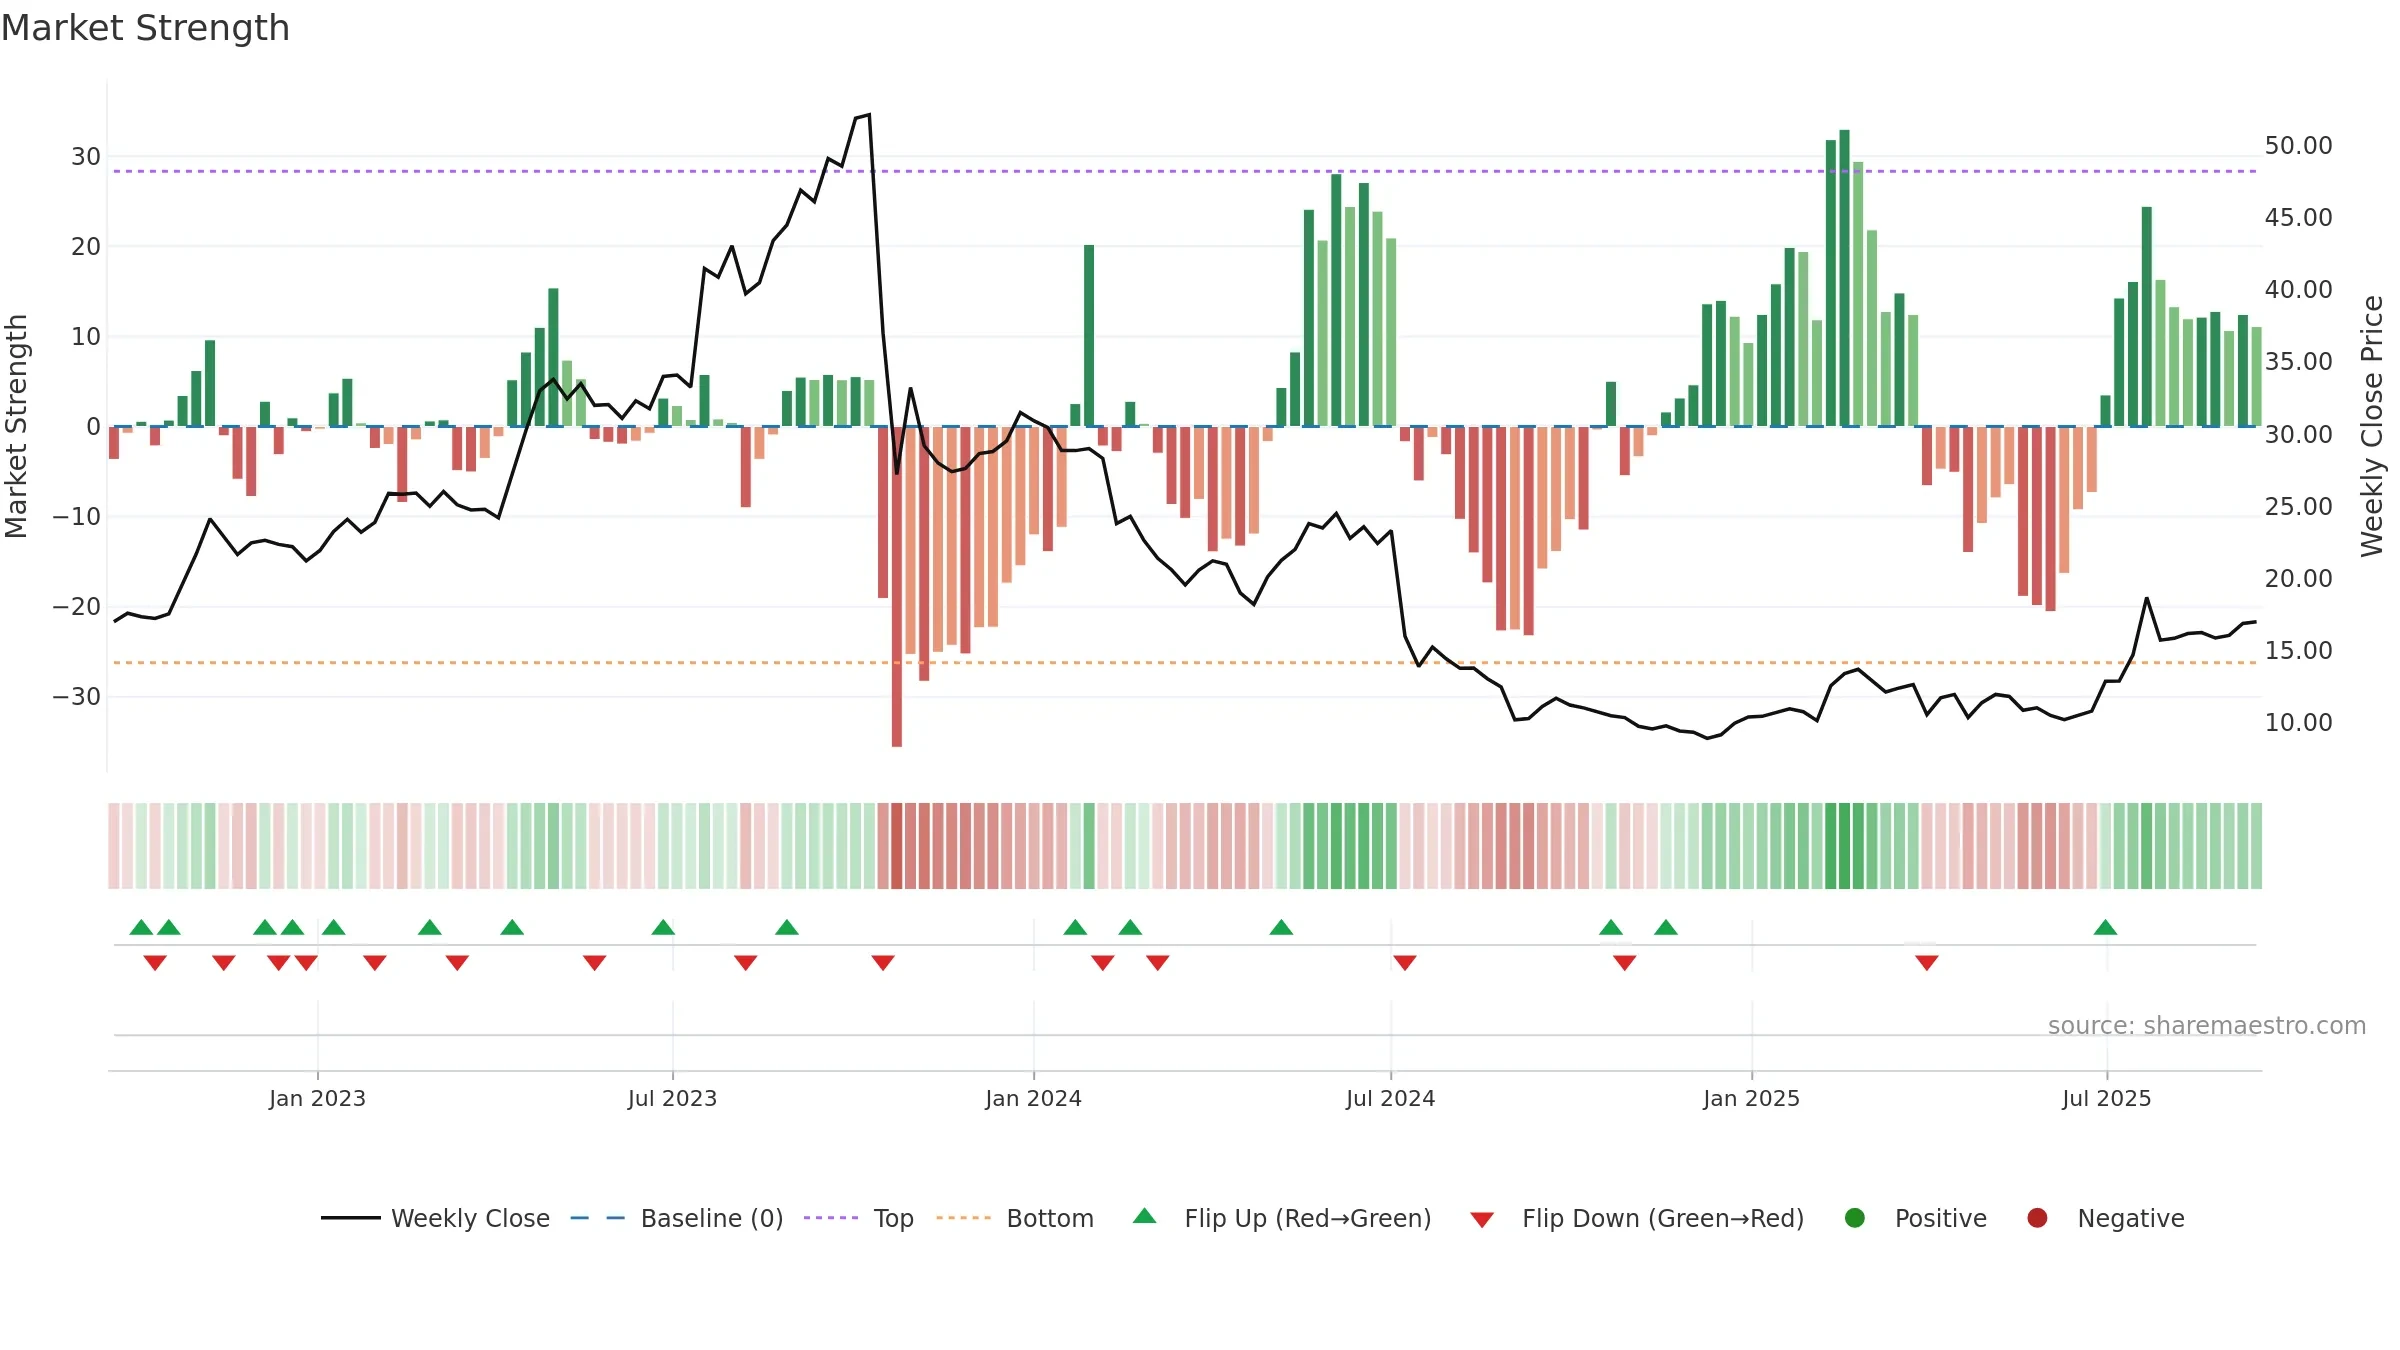Click the Jan 2023 axis label
Viewport: 2400px width, 1350px height.
pyautogui.click(x=317, y=1098)
